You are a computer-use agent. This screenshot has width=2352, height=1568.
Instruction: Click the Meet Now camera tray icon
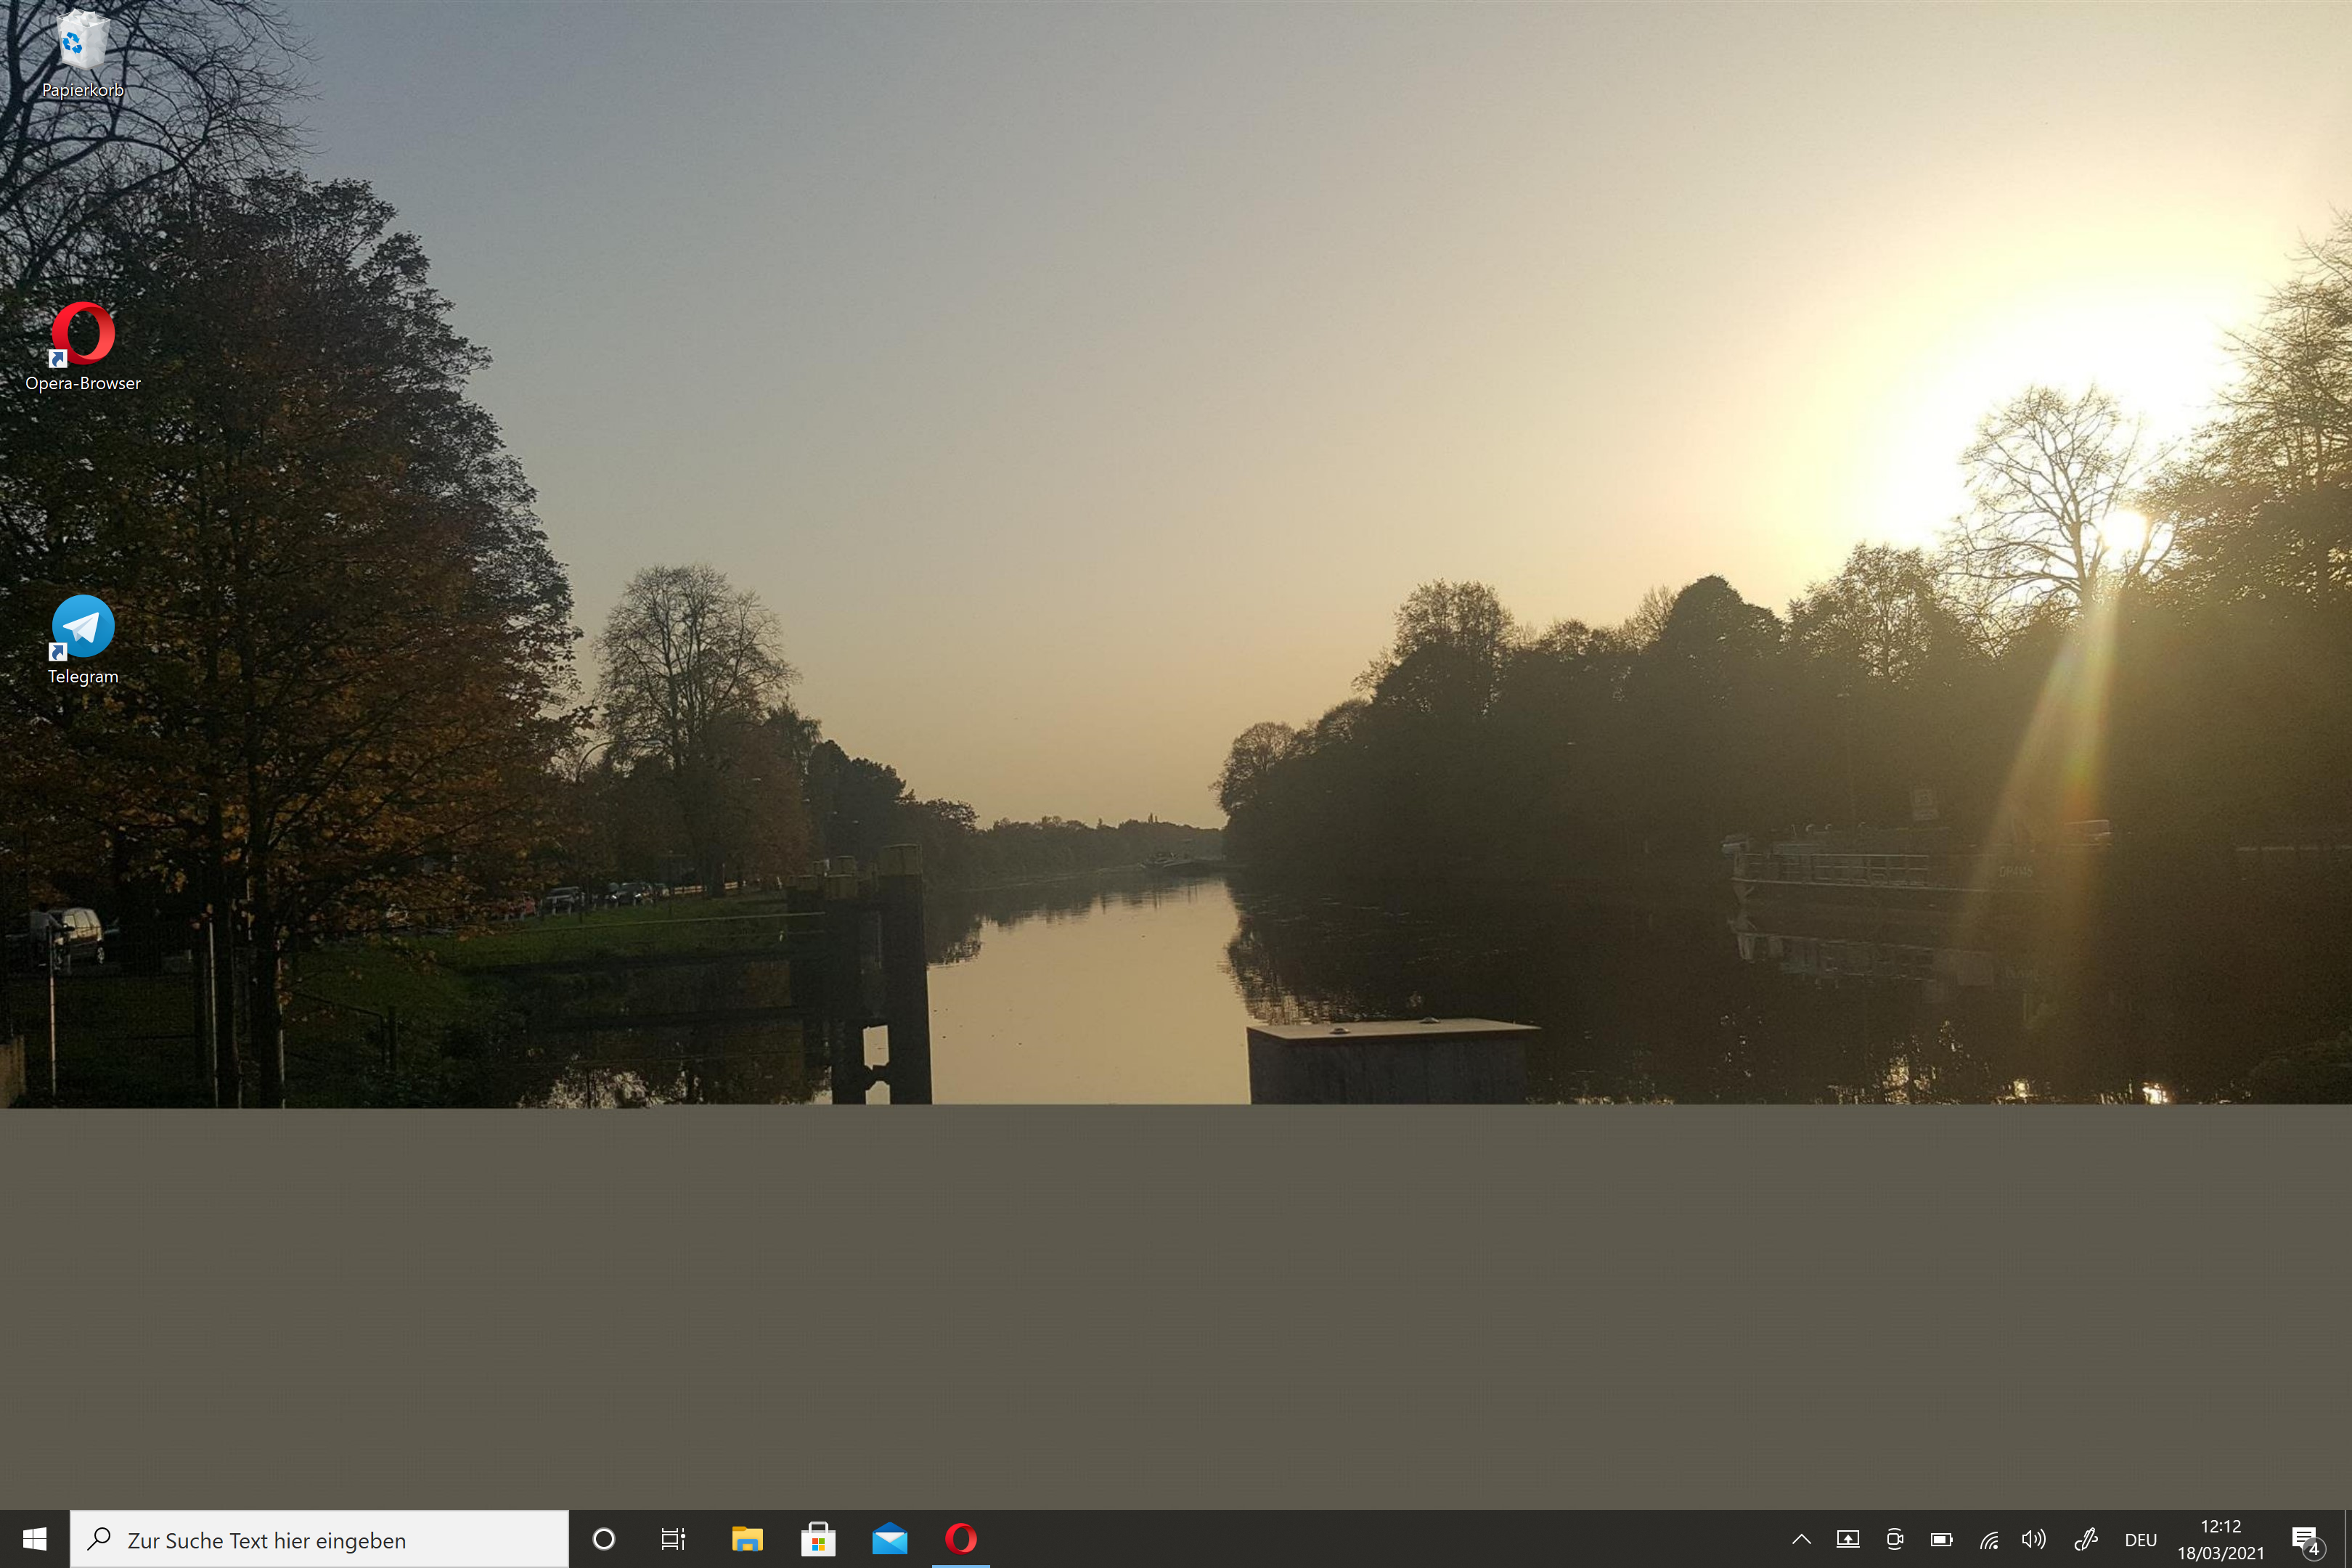point(1894,1540)
